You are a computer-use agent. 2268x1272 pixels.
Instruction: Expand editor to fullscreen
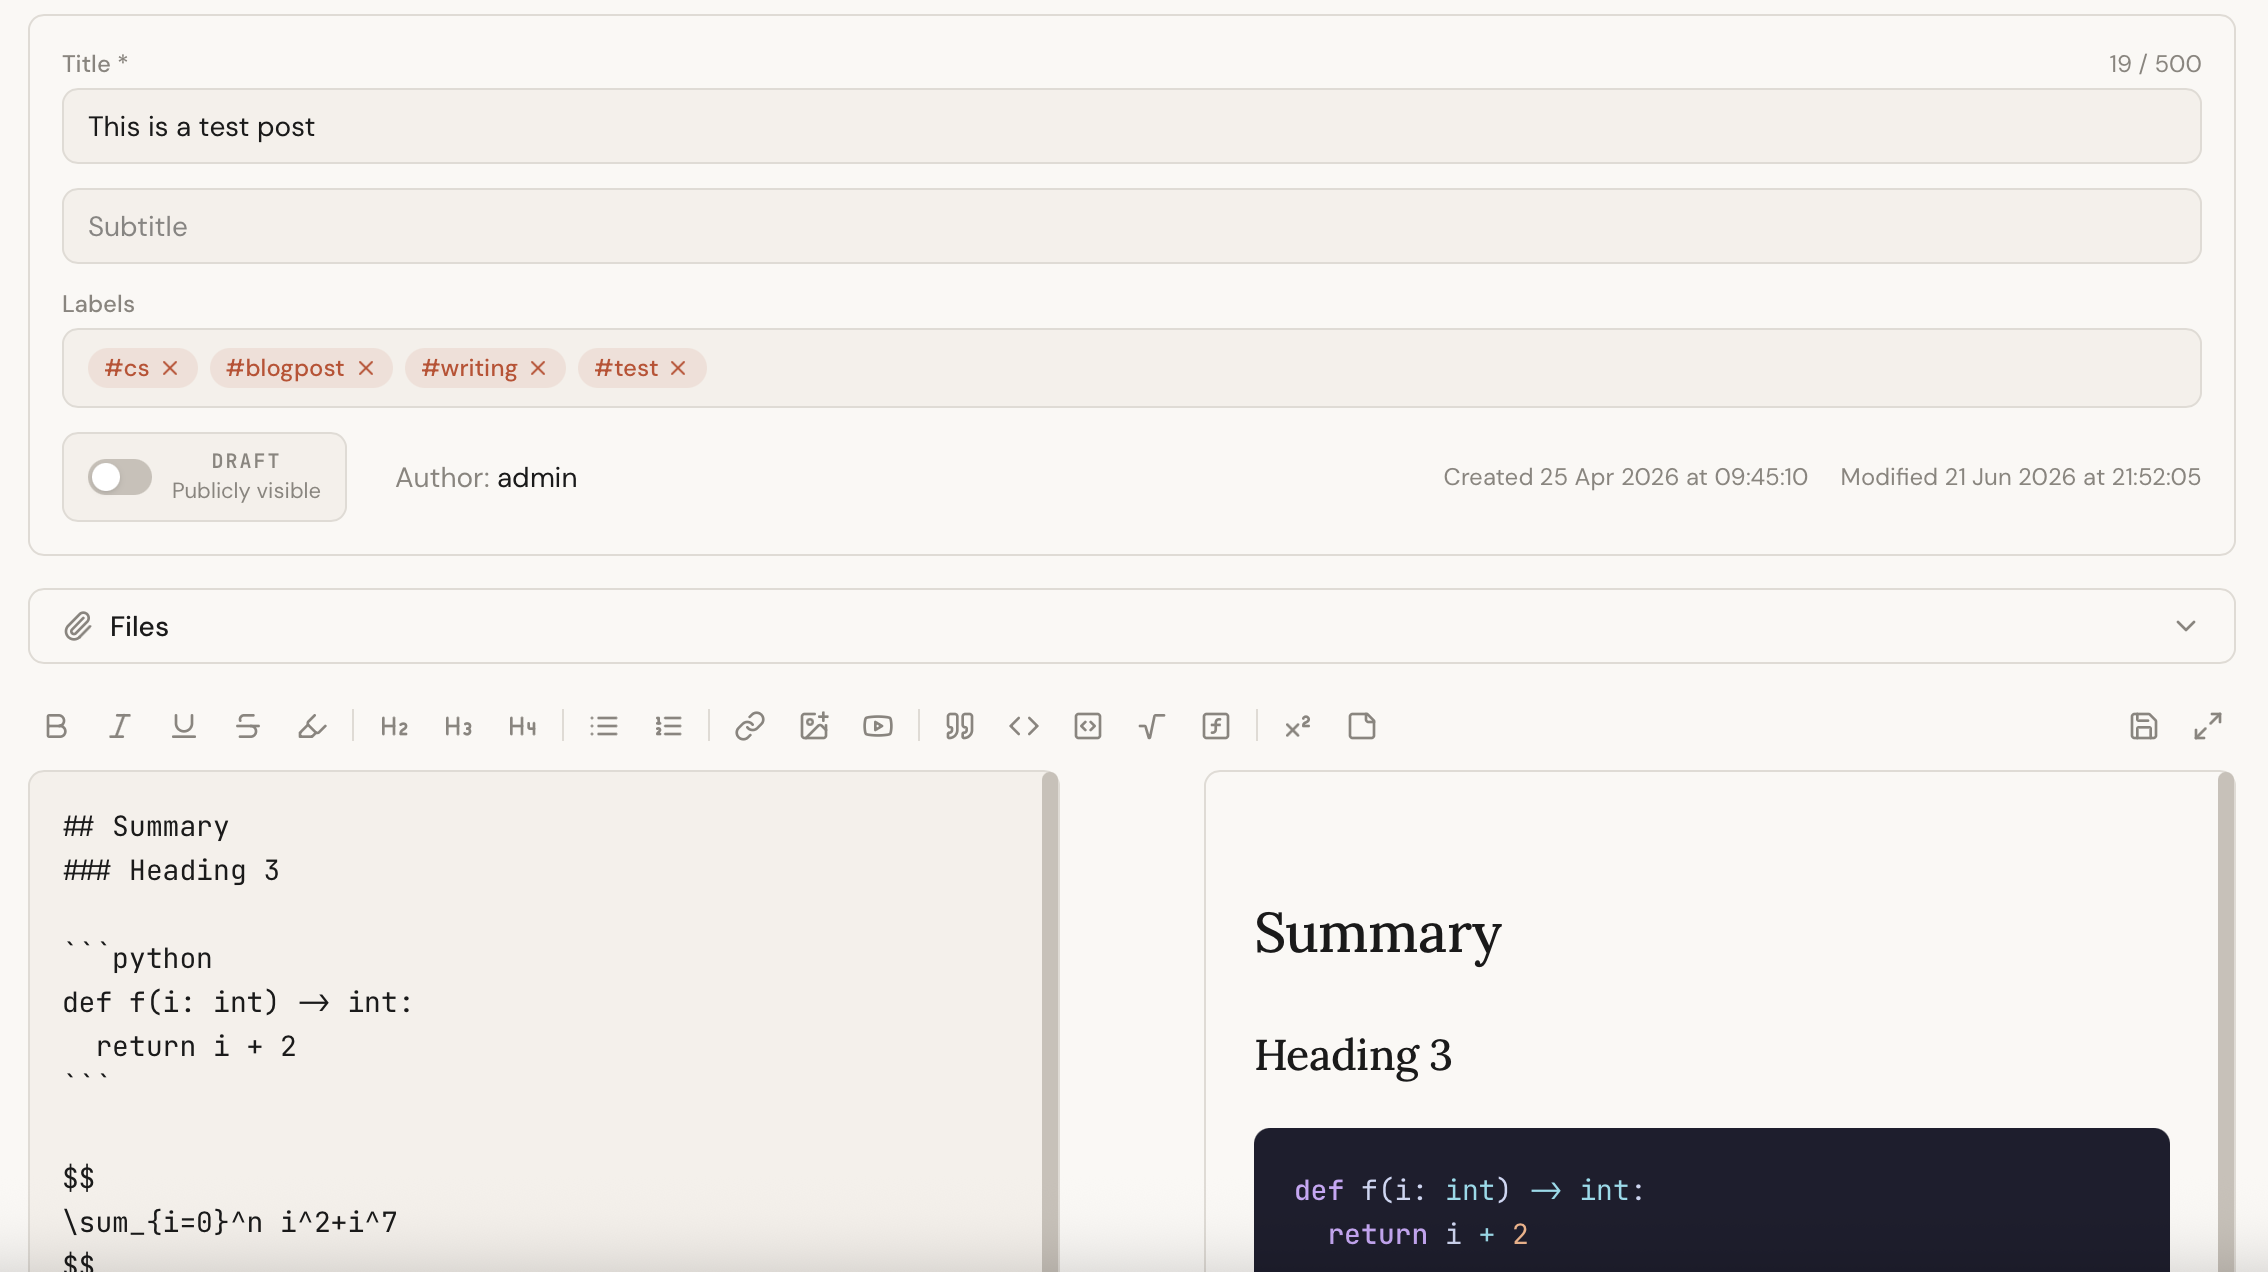(x=2208, y=726)
